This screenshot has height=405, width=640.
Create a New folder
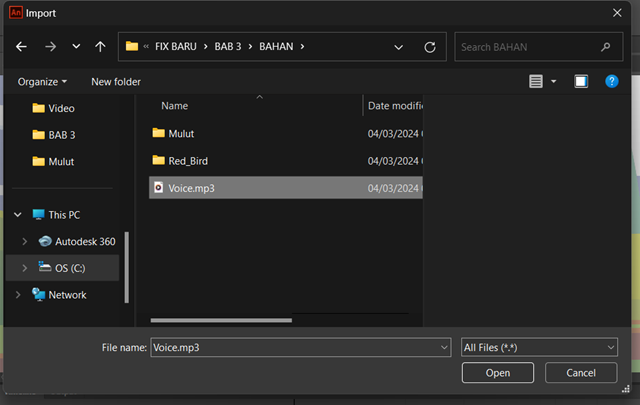click(116, 82)
